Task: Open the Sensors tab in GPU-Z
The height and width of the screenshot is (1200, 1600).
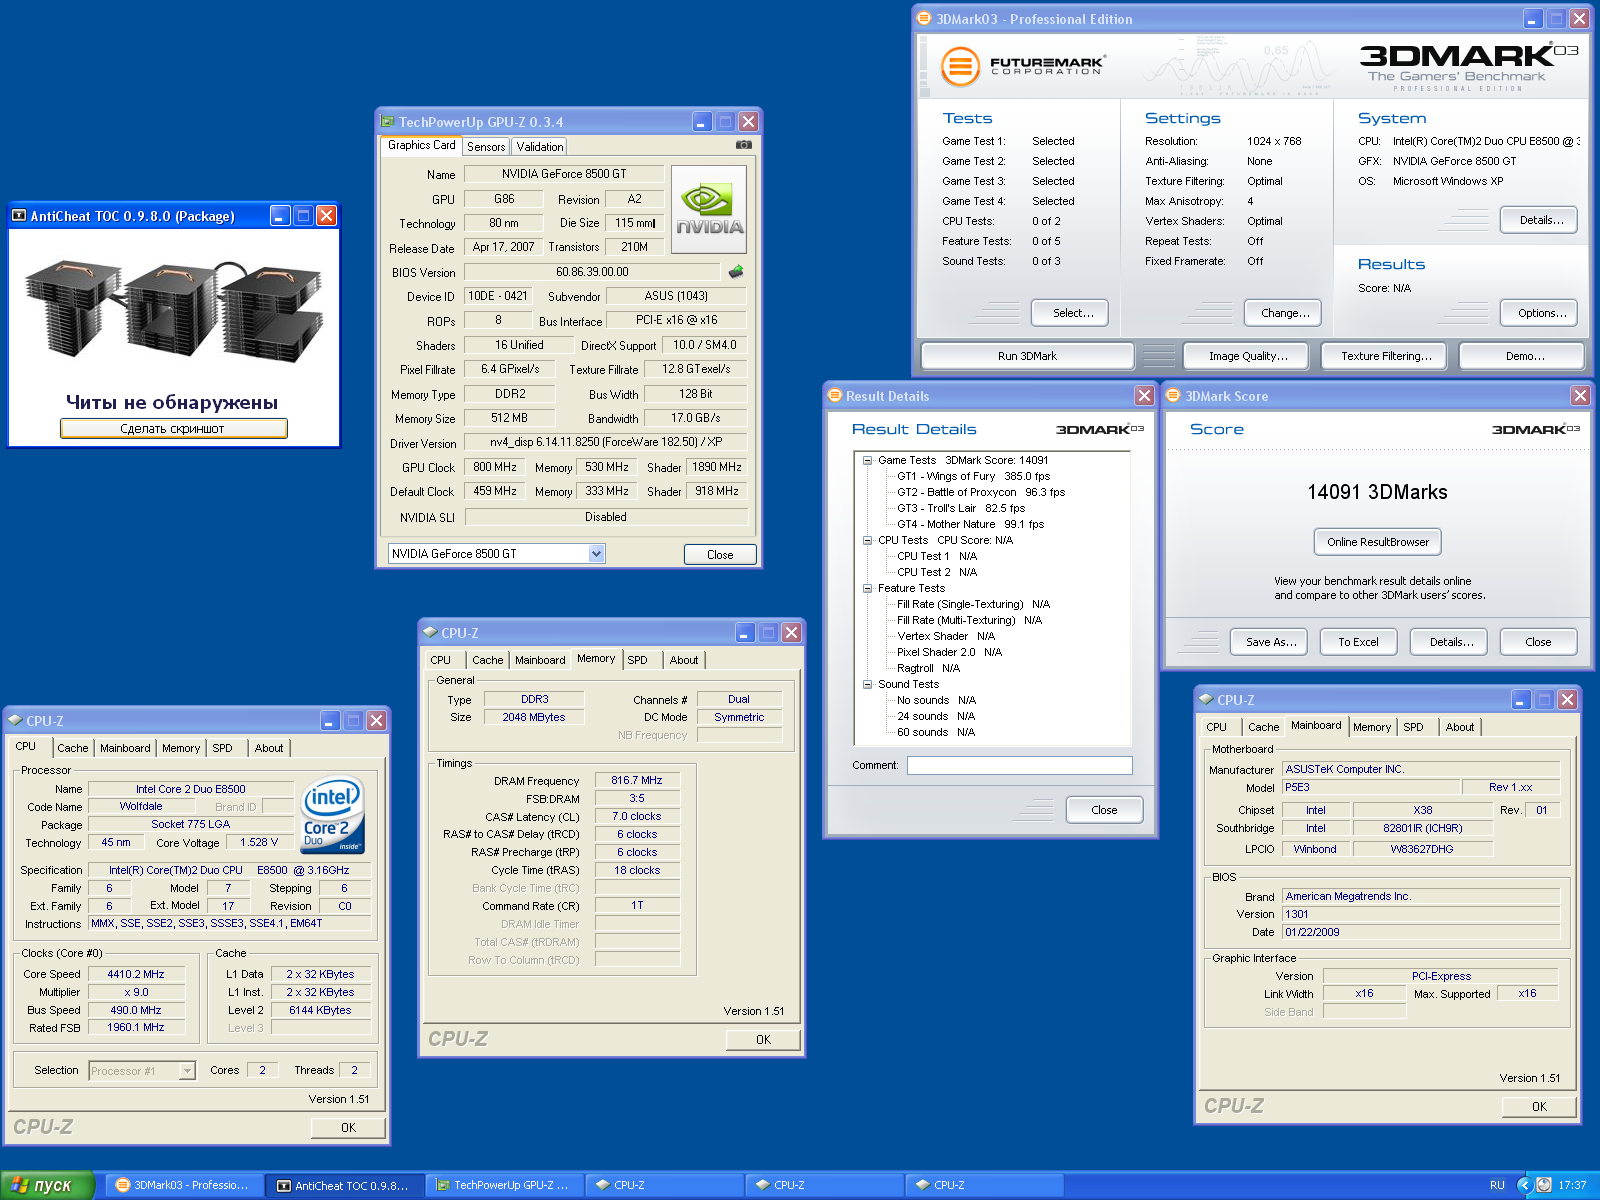Action: tap(486, 147)
